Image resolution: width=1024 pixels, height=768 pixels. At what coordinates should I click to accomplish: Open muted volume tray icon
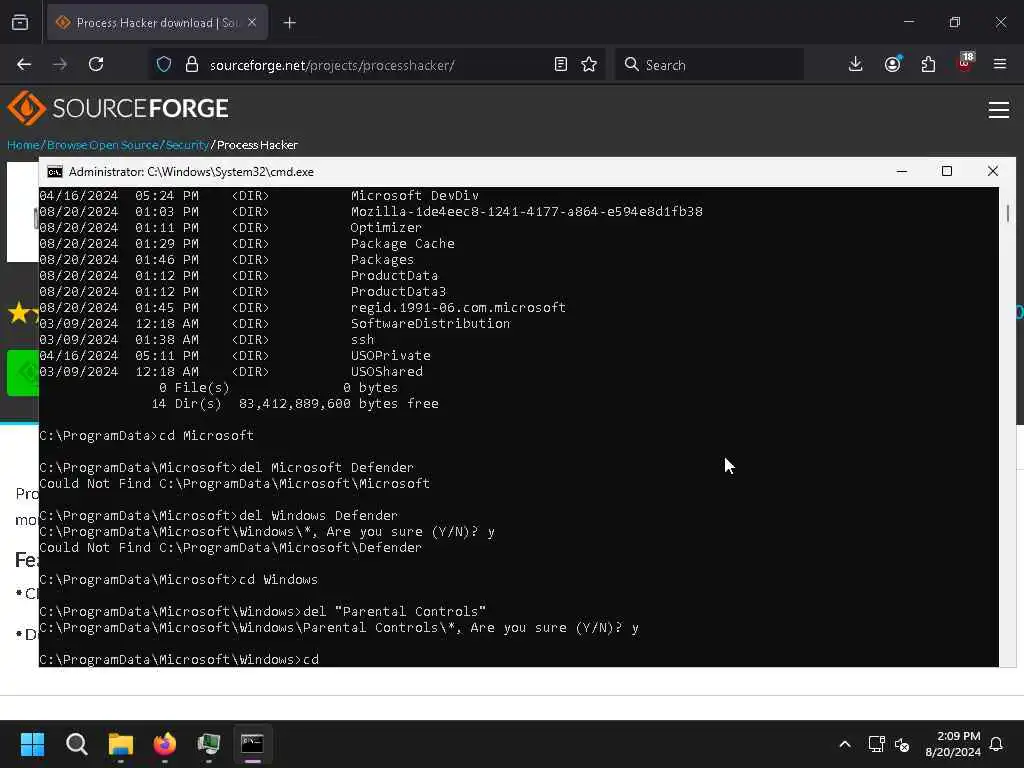tap(902, 744)
